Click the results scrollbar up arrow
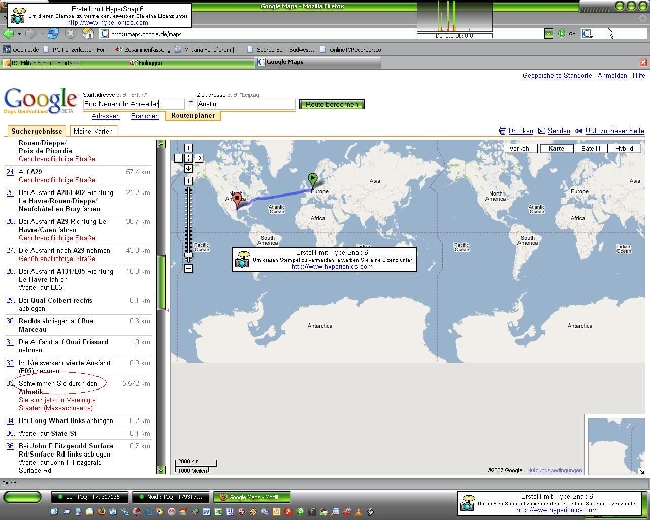Screen dimensions: 650x520 click(x=161, y=144)
